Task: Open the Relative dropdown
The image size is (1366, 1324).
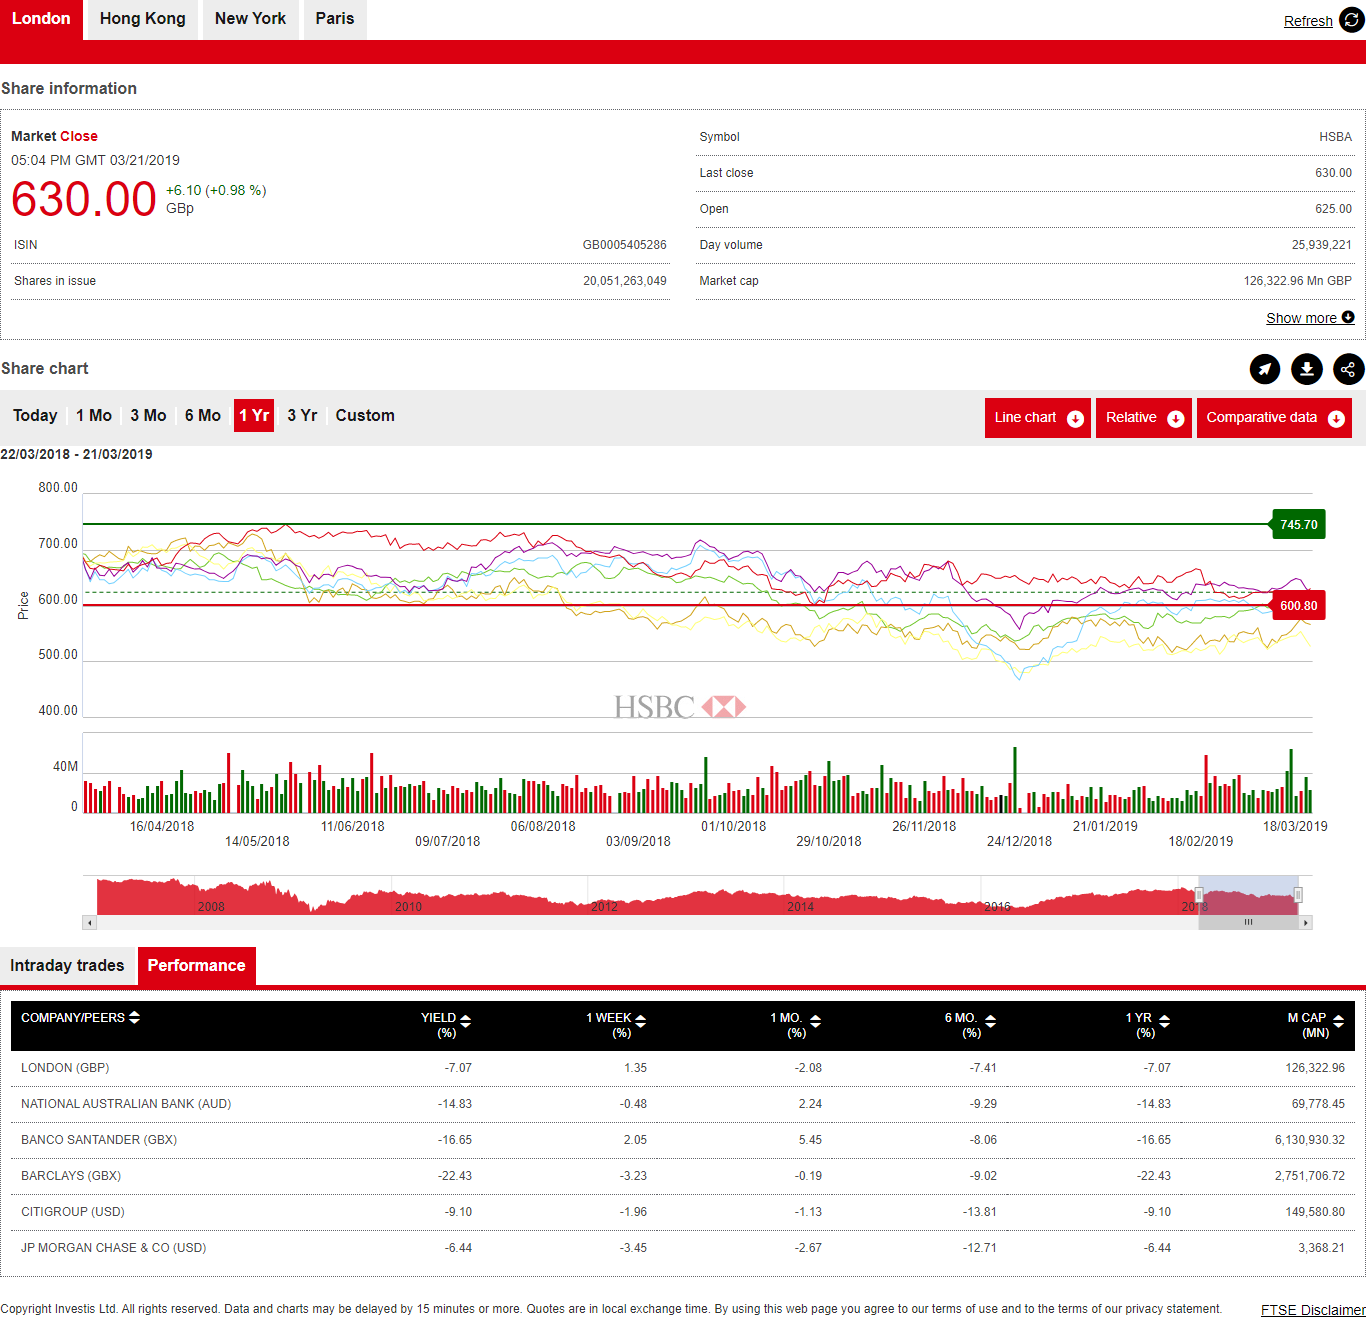Action: tap(1143, 418)
